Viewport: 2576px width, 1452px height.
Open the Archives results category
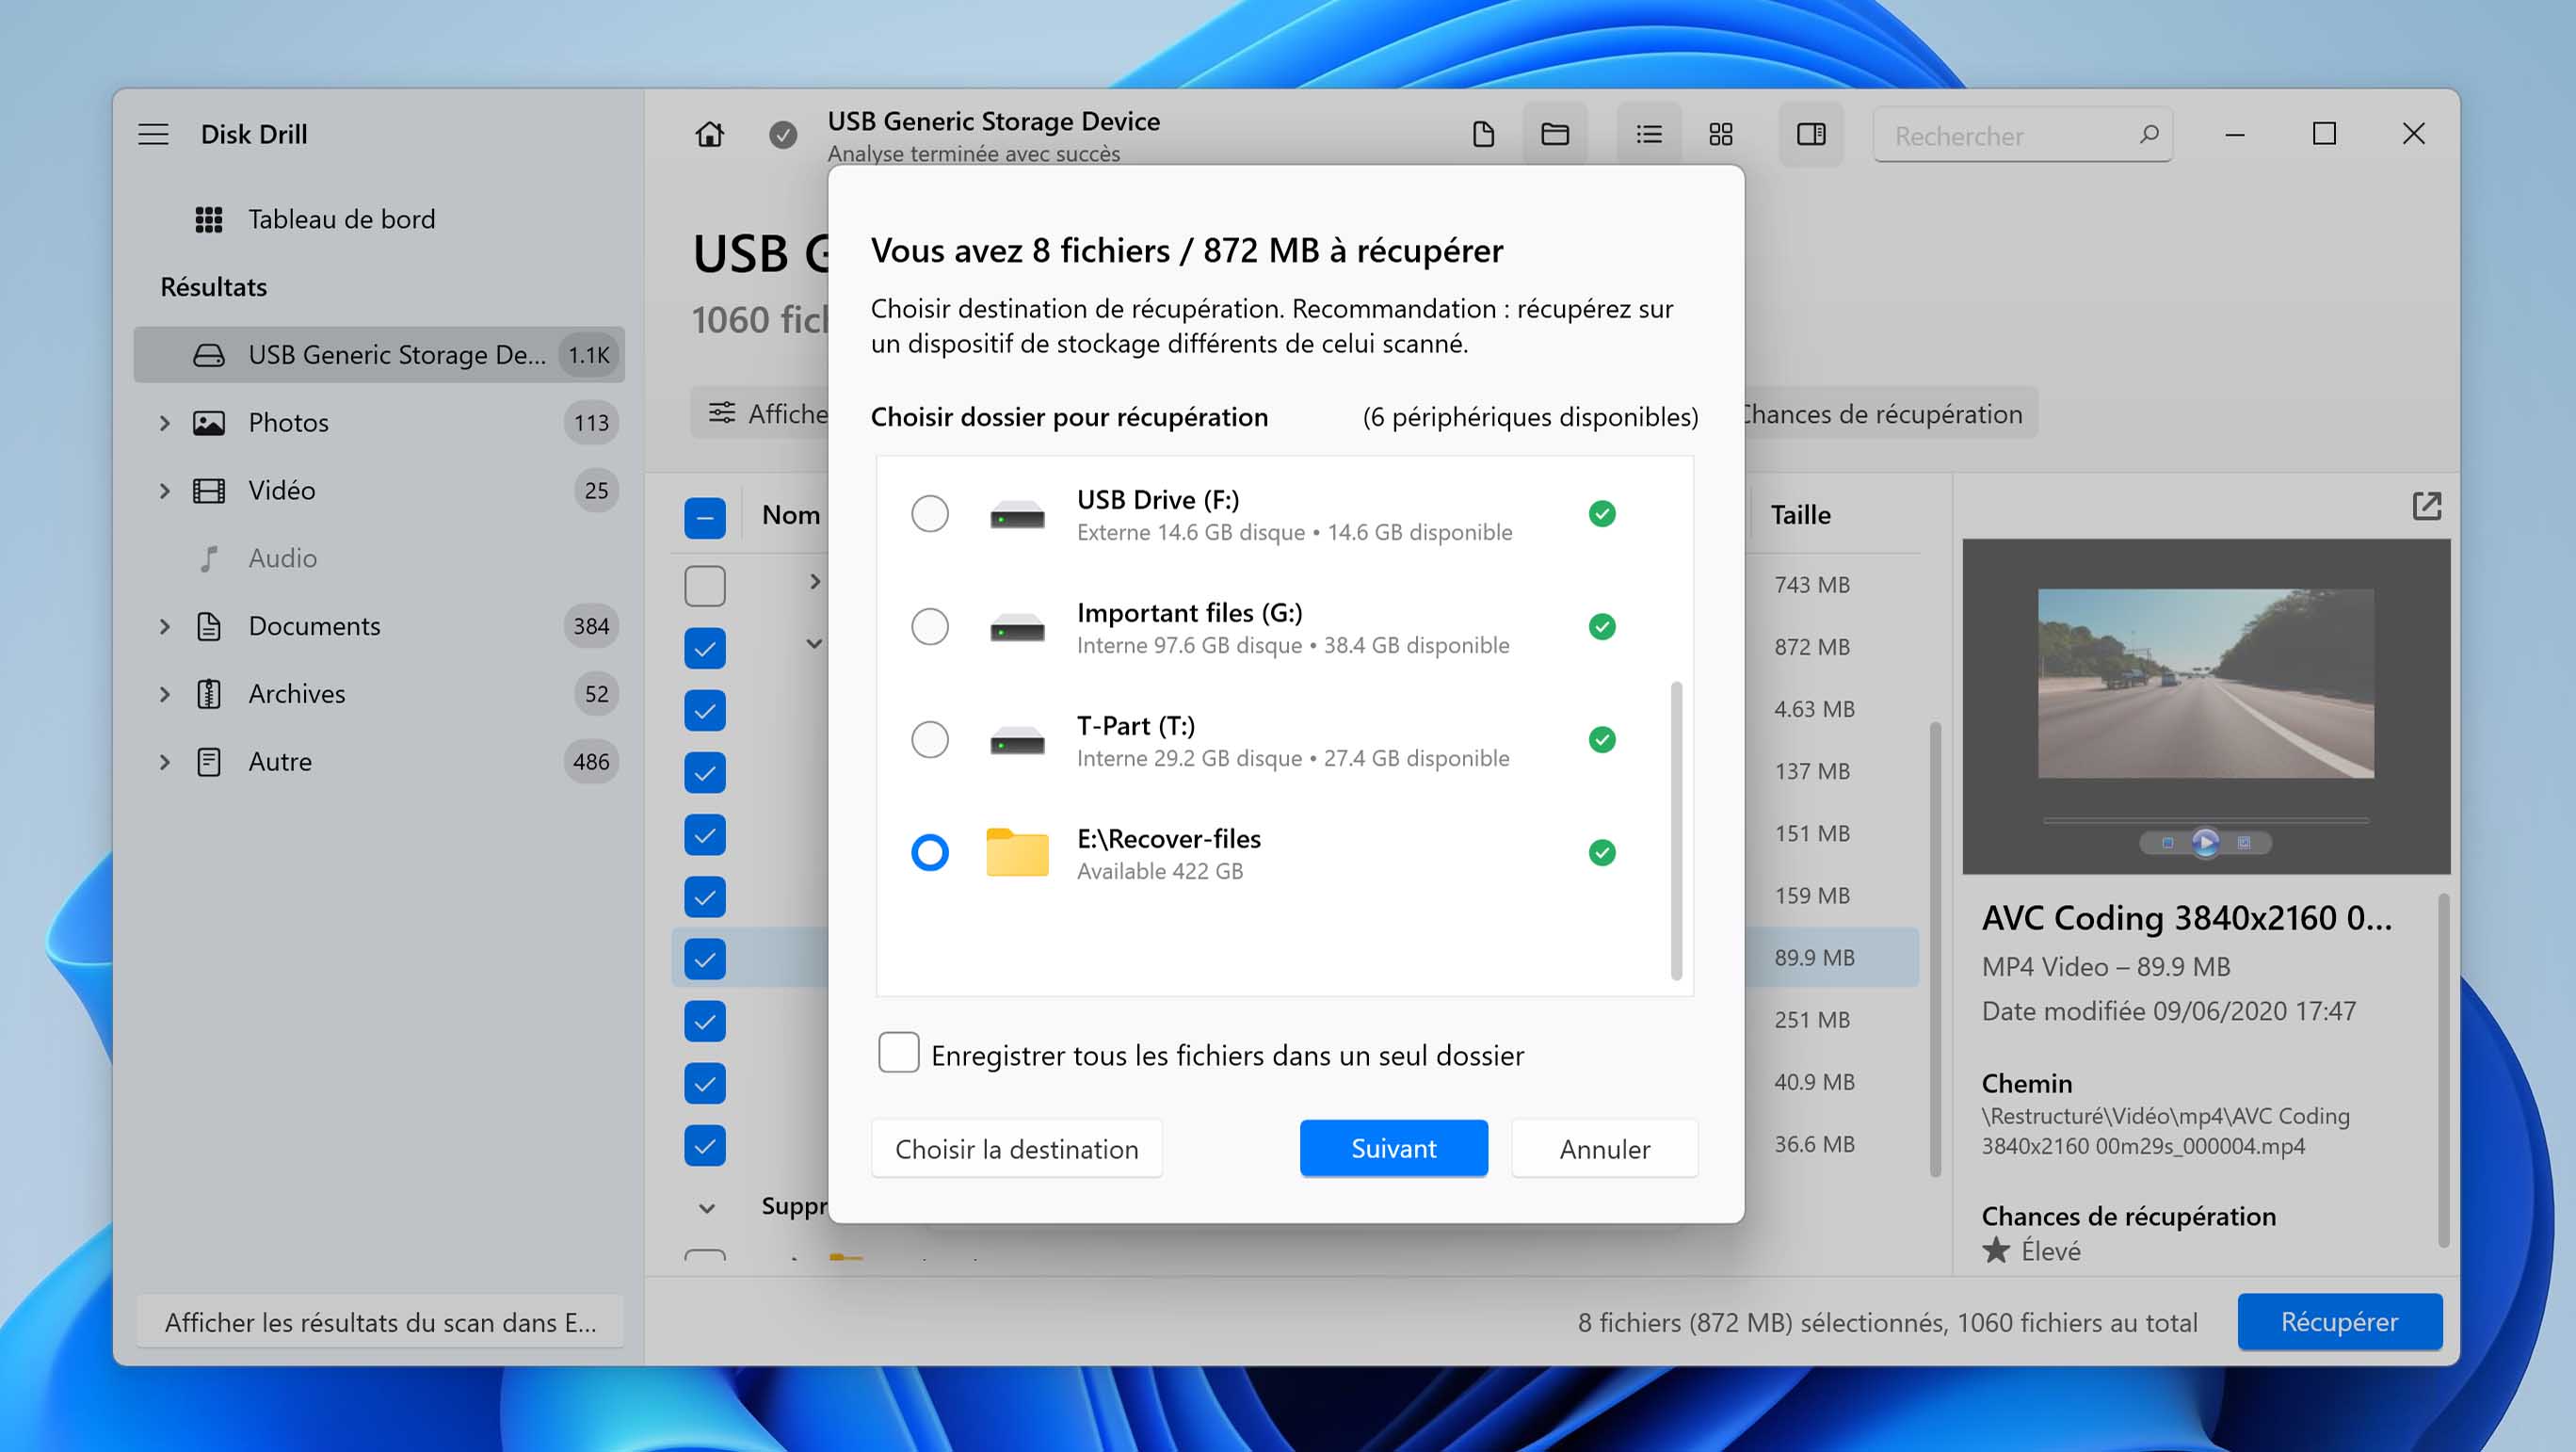coord(379,694)
